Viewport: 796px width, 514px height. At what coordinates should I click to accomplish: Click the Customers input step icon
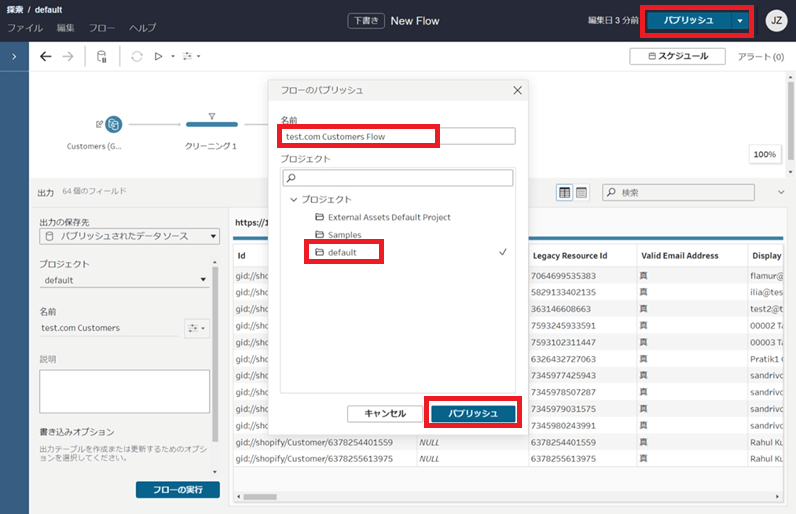tap(113, 124)
